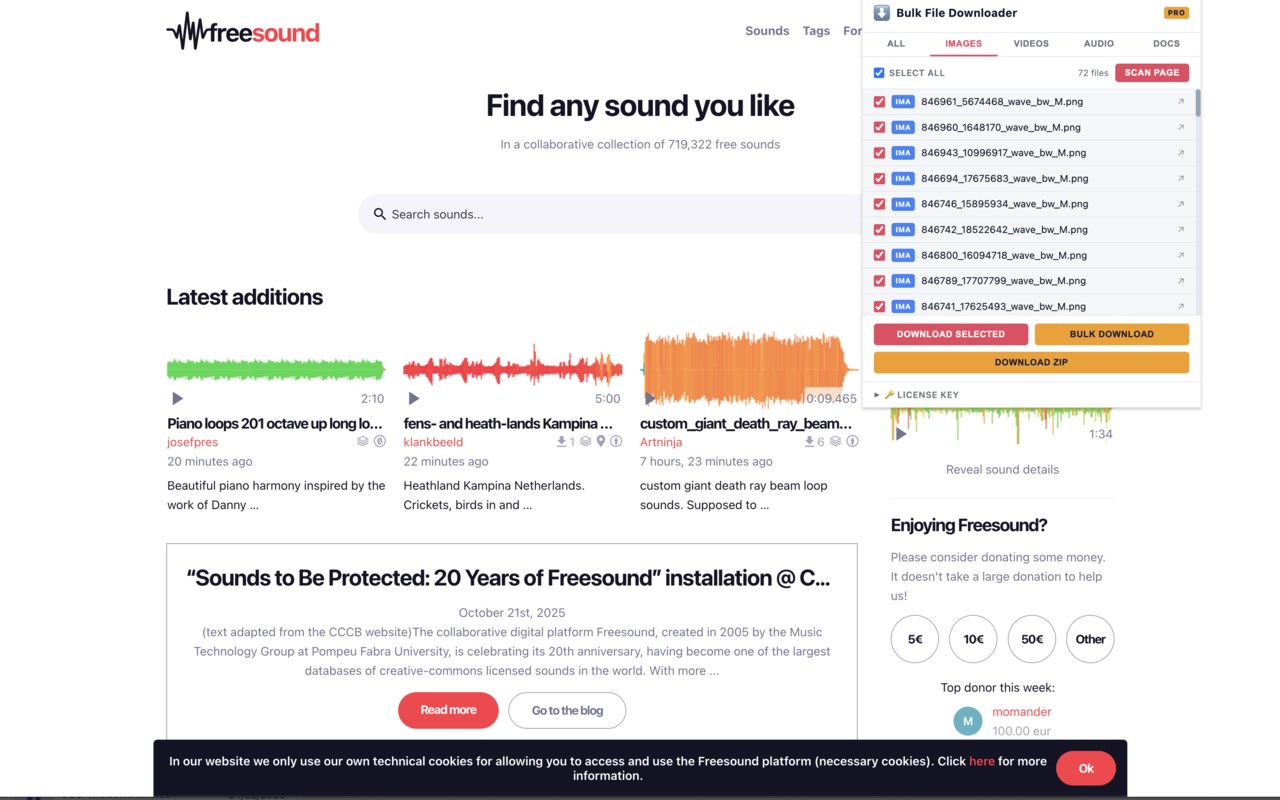
Task: Click the green Piano loops waveform
Action: 276,369
